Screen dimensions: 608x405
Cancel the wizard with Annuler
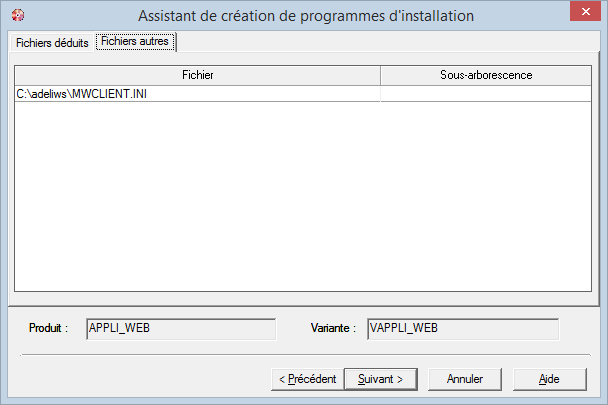click(x=465, y=379)
